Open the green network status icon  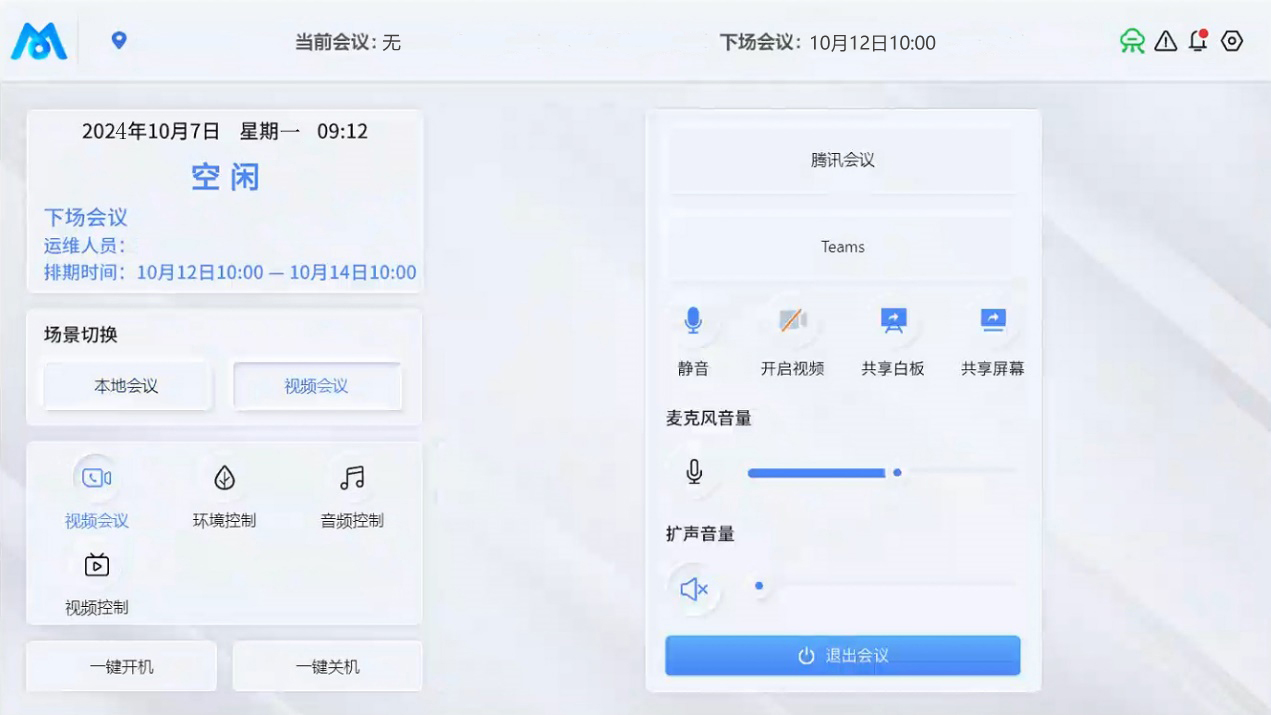coord(1132,41)
